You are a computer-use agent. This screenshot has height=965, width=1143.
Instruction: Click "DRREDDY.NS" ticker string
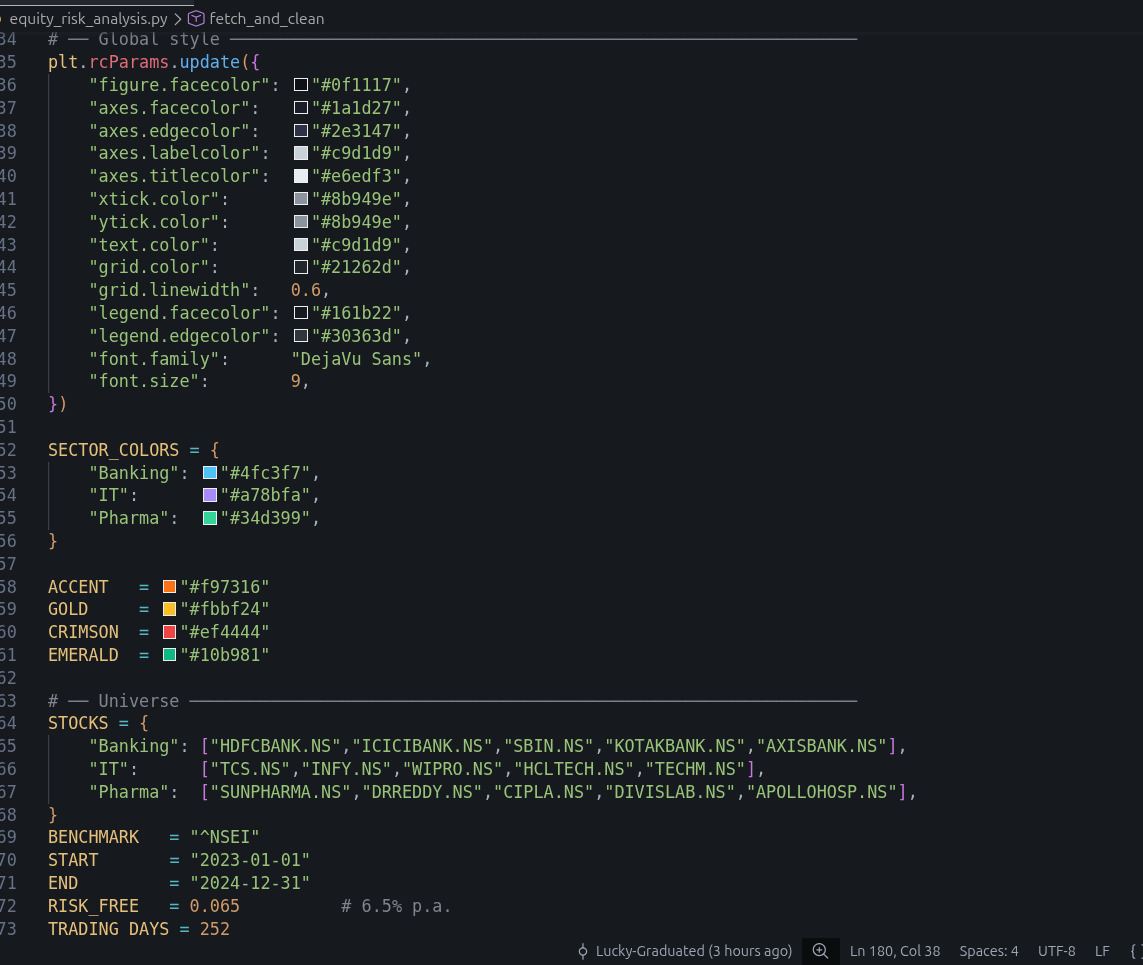click(x=422, y=792)
